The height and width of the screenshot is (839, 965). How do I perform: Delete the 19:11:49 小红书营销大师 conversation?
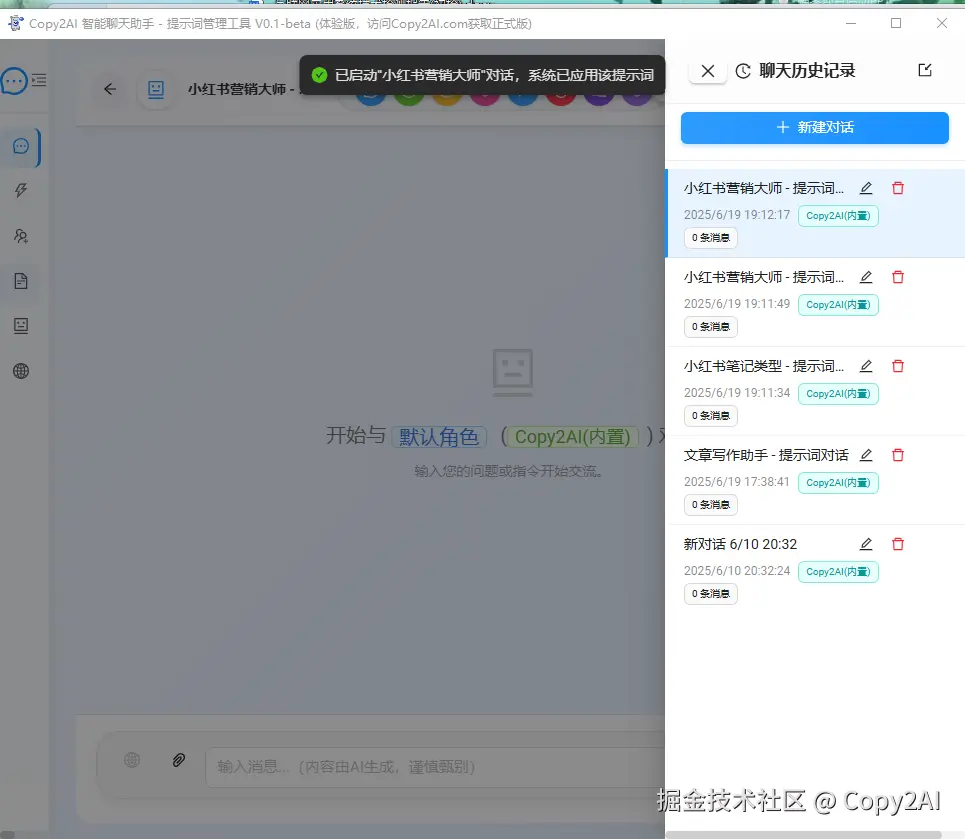pos(898,277)
